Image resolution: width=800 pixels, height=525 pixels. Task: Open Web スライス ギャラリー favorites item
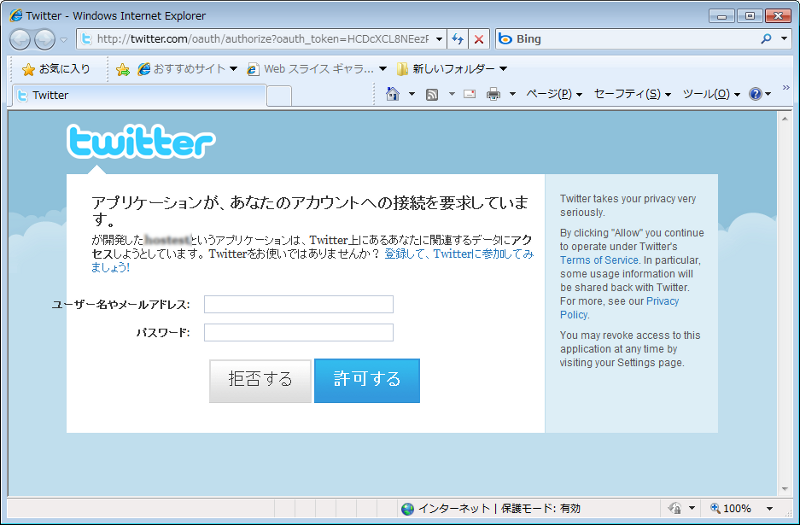pyautogui.click(x=316, y=69)
